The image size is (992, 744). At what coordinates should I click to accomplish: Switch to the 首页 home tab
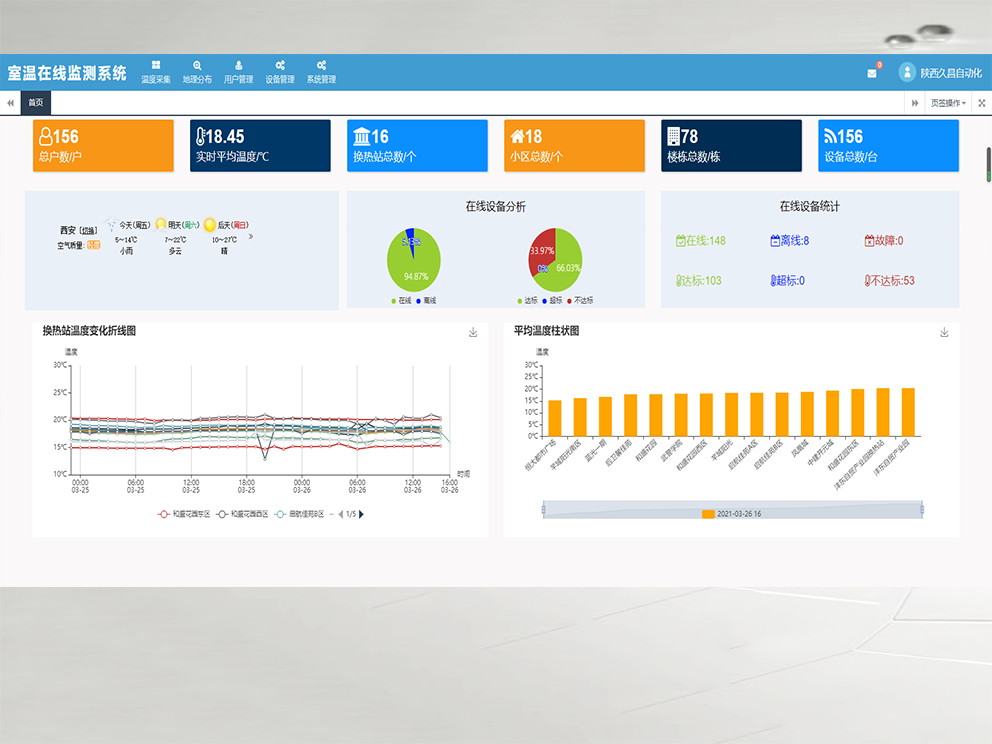35,102
